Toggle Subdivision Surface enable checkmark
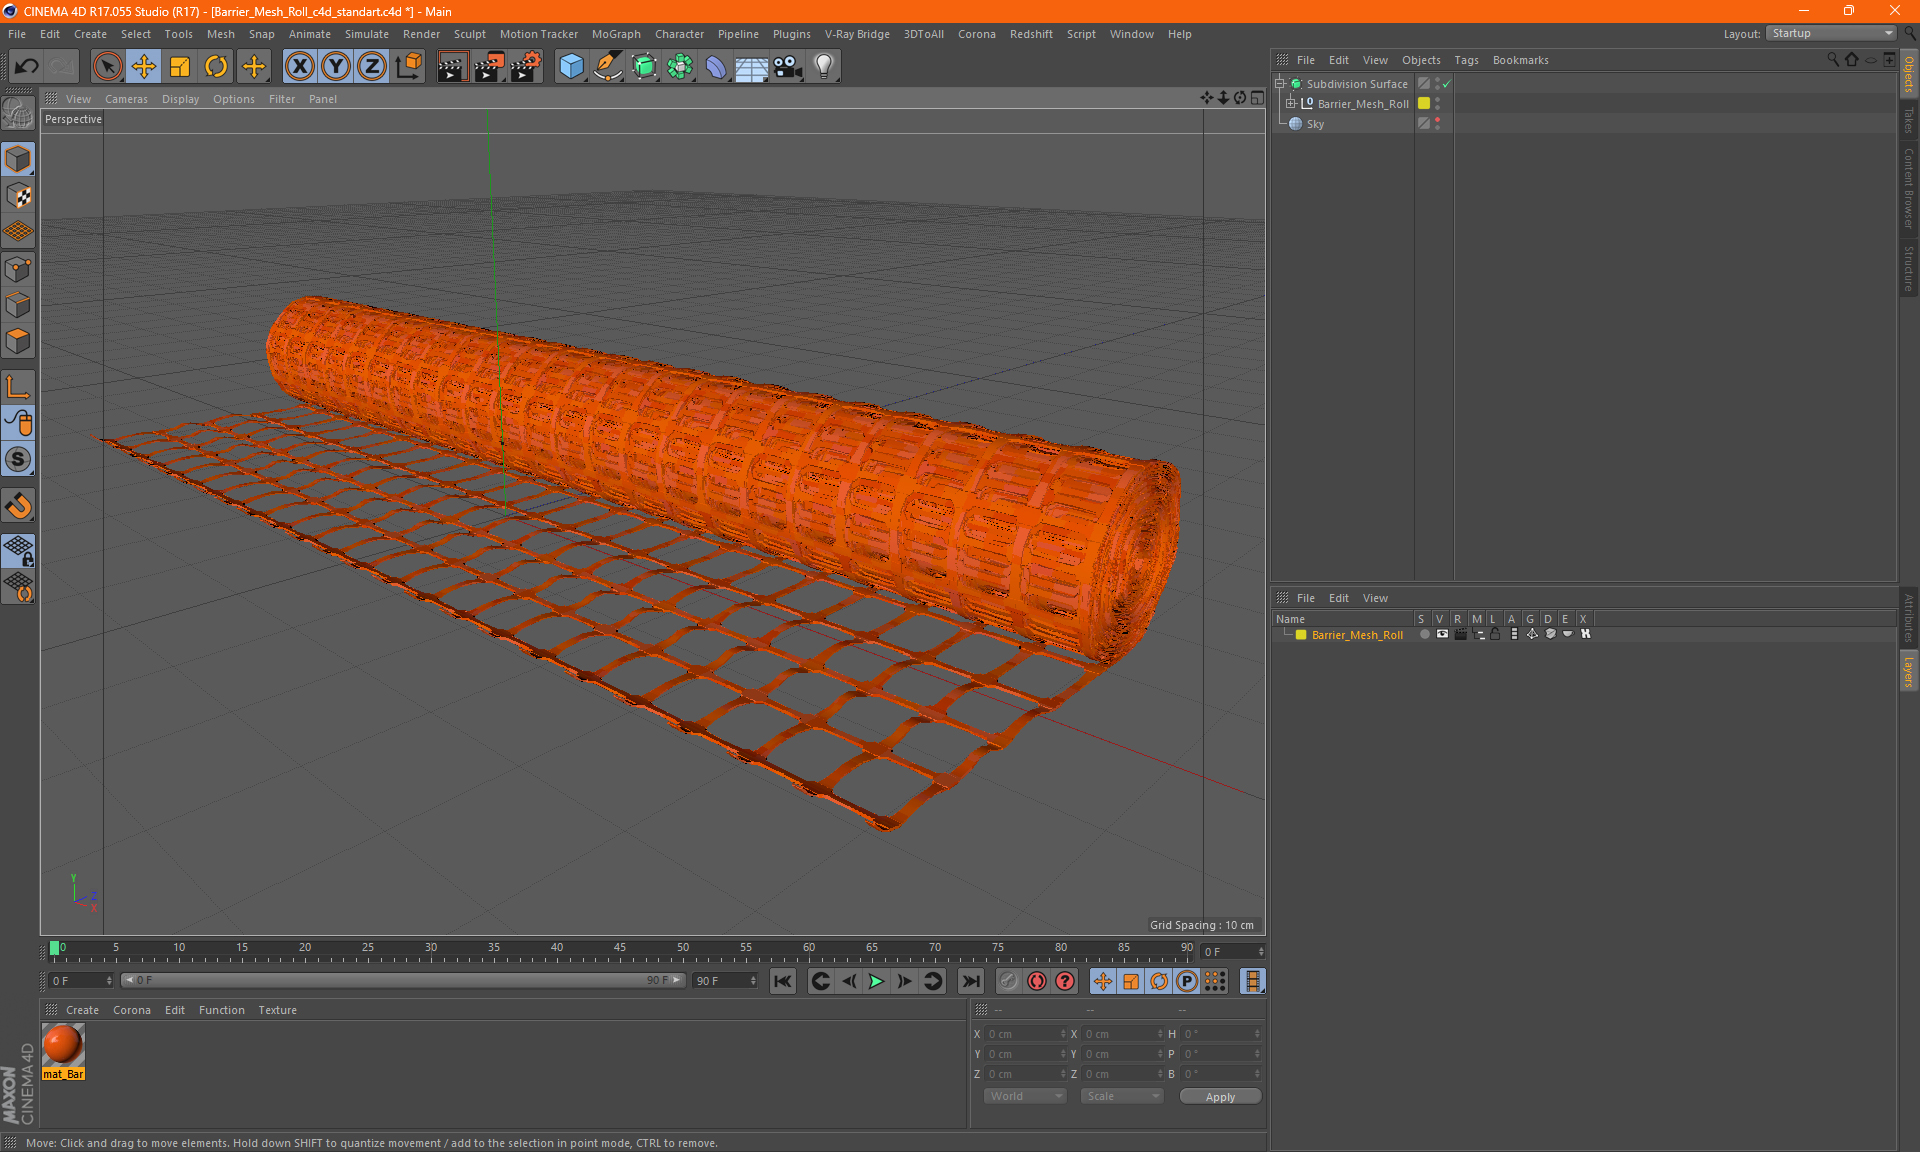Screen dimensions: 1920x1152 (x=1446, y=84)
